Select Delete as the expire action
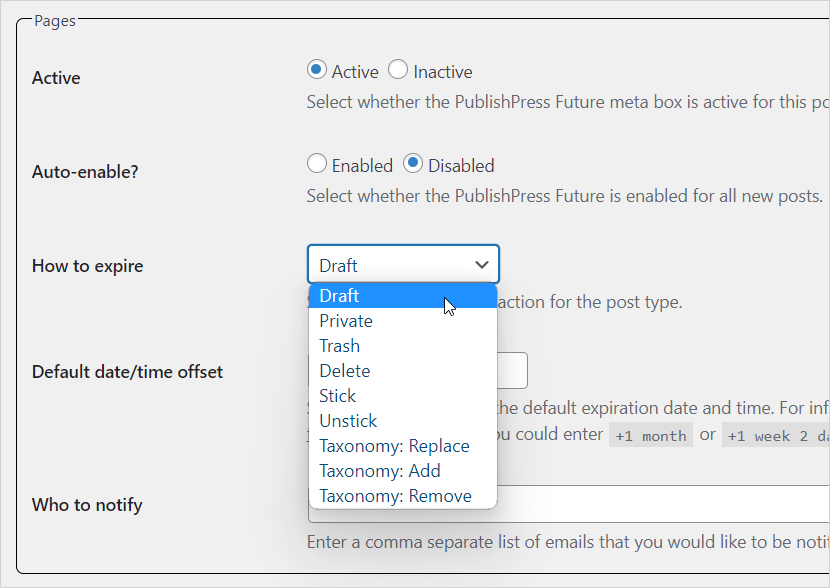The width and height of the screenshot is (830, 588). pyautogui.click(x=343, y=370)
